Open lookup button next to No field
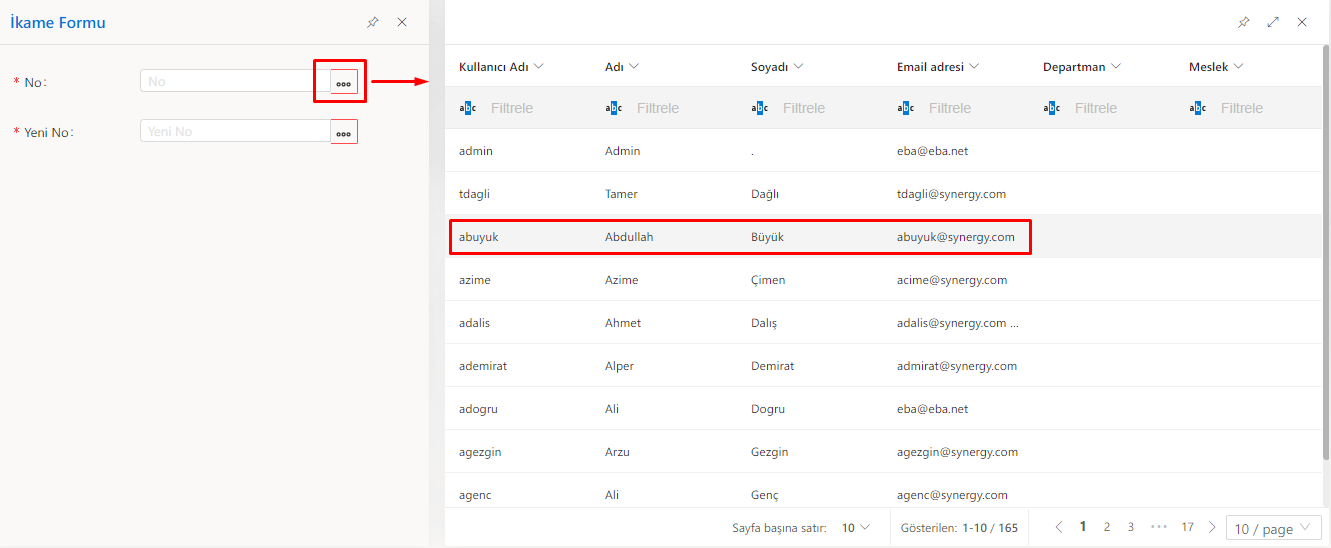The image size is (1331, 548). [343, 82]
